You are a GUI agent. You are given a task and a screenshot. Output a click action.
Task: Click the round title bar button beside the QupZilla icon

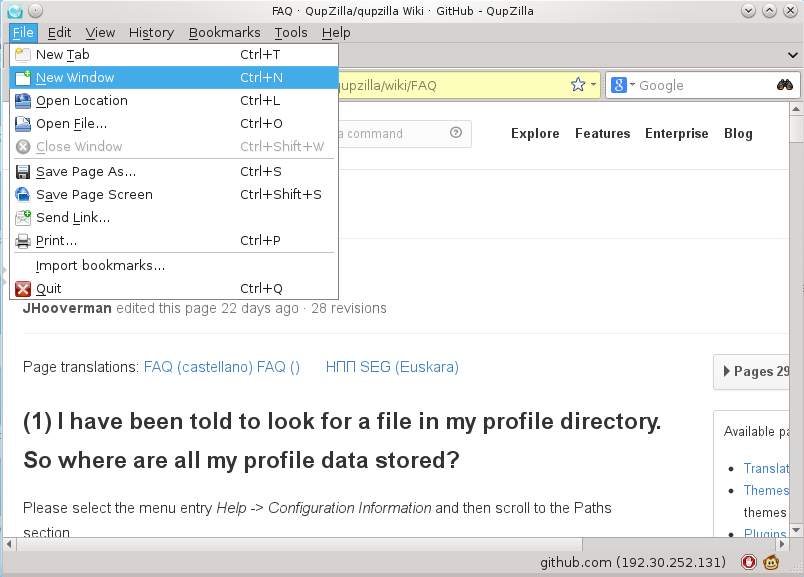pos(35,11)
